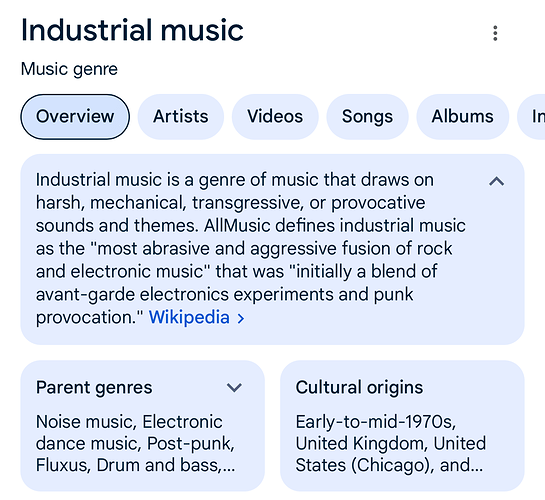Click the truncated Drum and bass line
The width and height of the screenshot is (545, 500).
click(136, 465)
